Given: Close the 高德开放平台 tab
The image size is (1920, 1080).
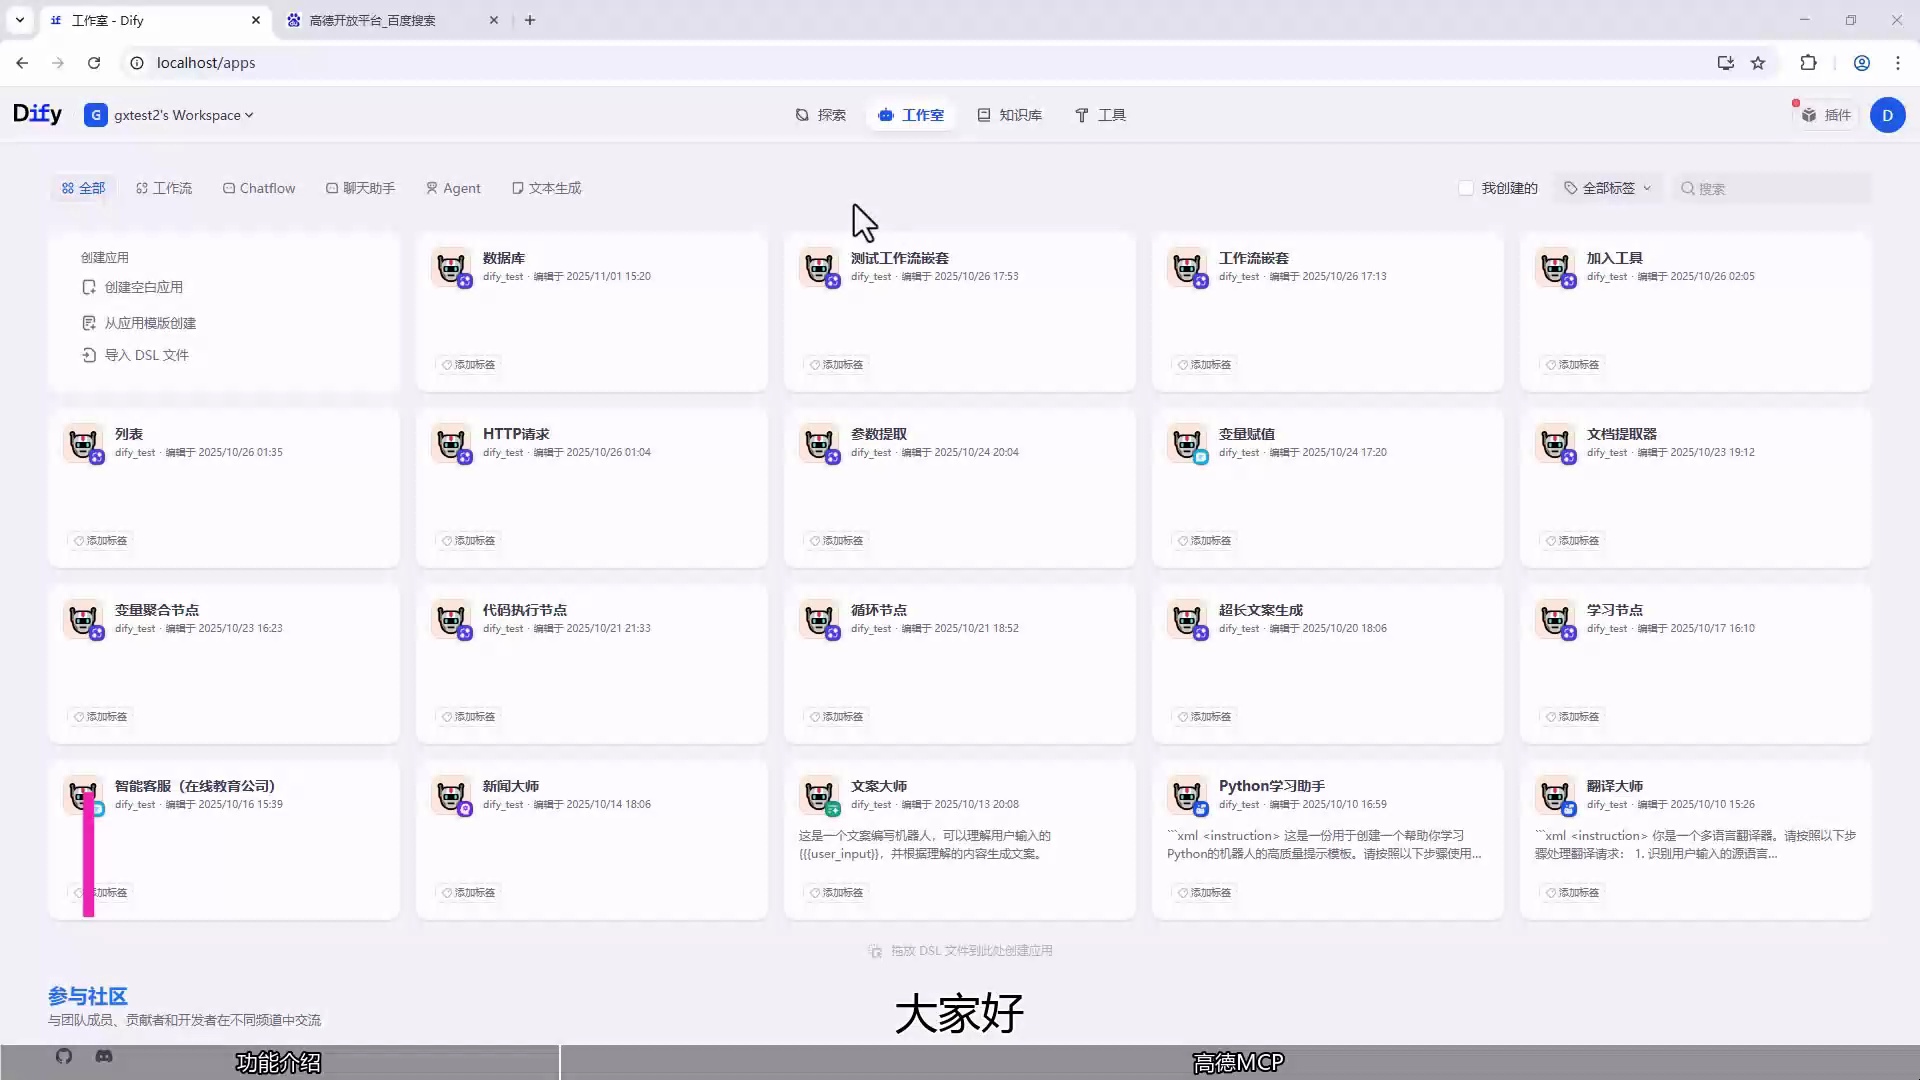Looking at the screenshot, I should 494,20.
